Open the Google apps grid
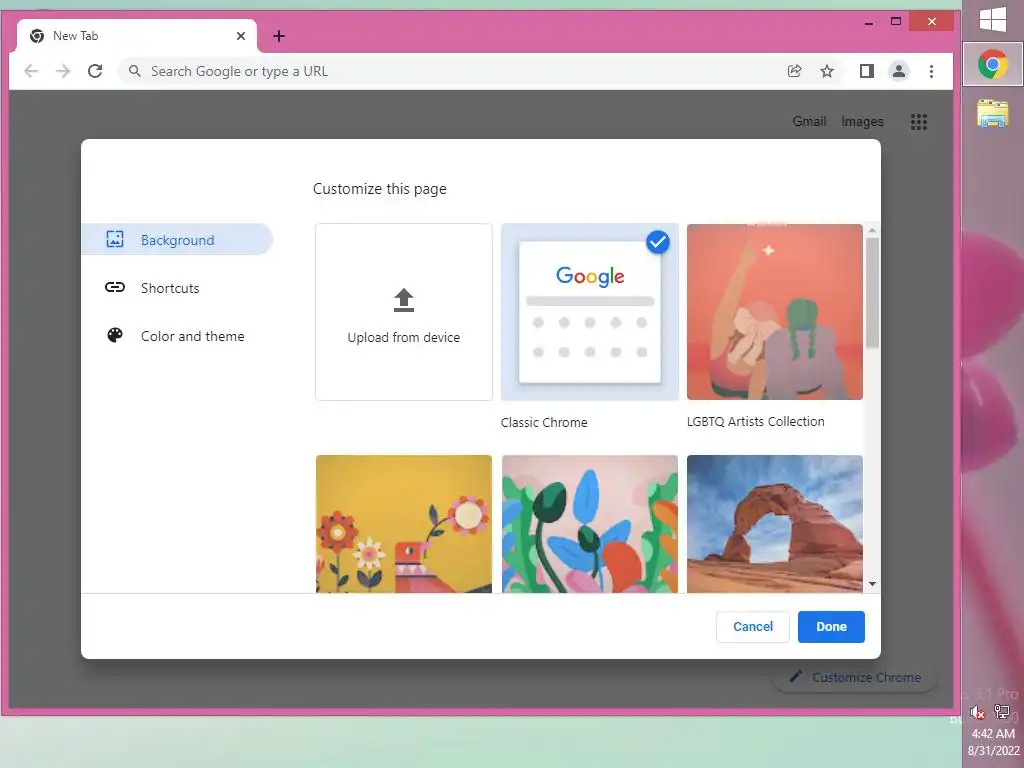The image size is (1024, 768). [x=919, y=121]
